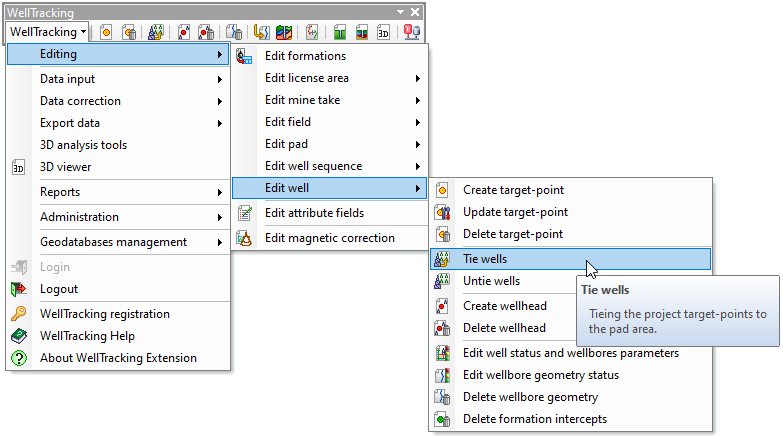
Task: Click the multicolor layered section toolbar icon
Action: [x=362, y=32]
